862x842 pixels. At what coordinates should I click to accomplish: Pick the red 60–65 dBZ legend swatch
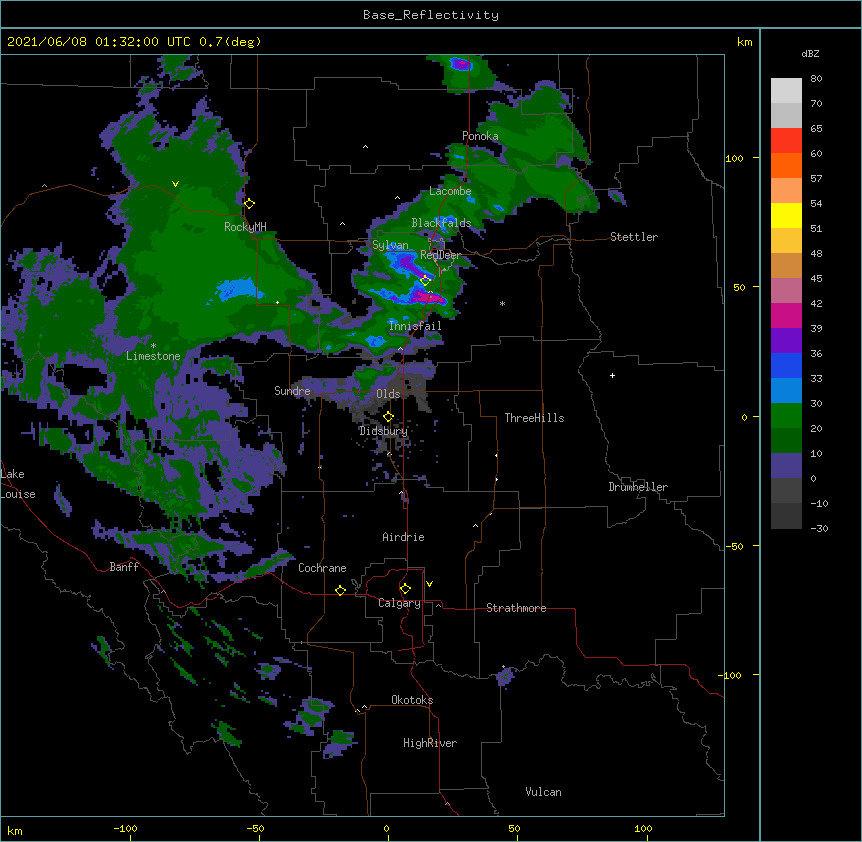tap(786, 141)
